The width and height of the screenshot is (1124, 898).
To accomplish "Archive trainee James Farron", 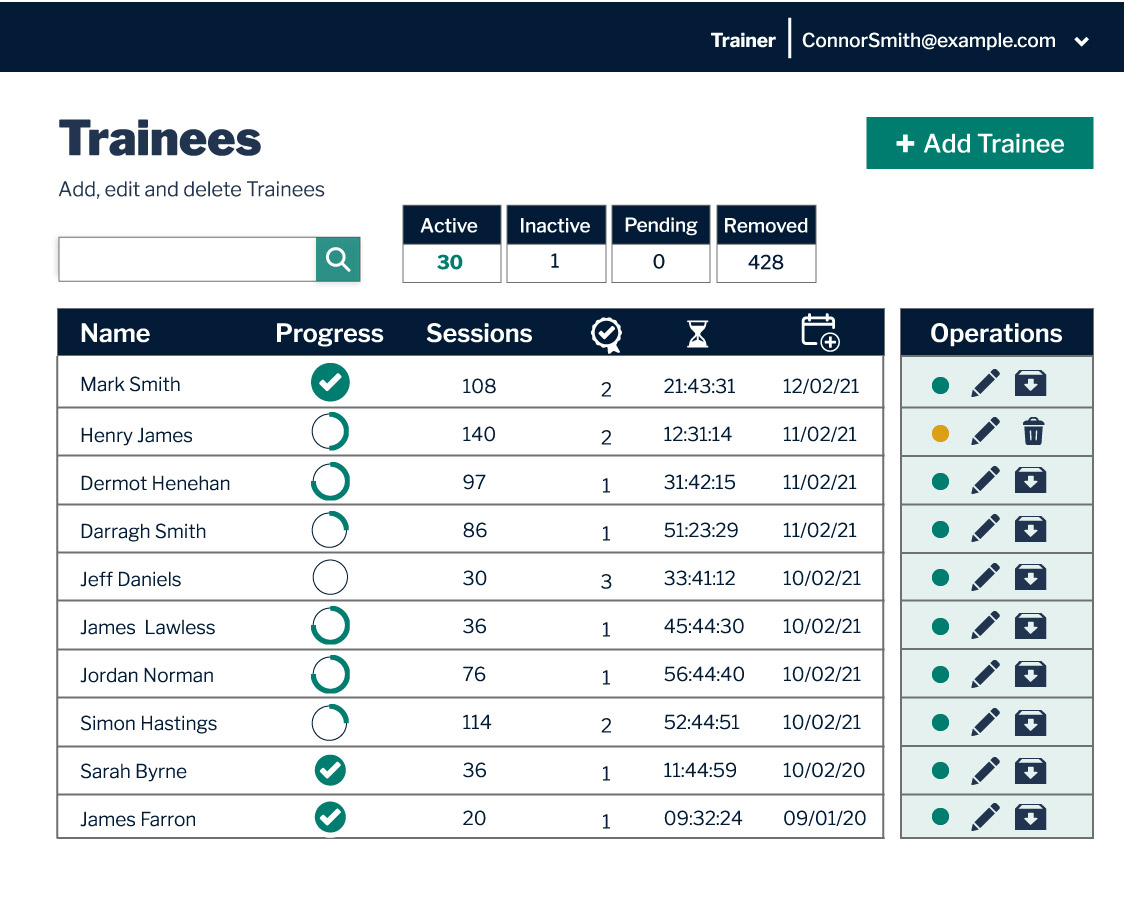I will (1030, 817).
